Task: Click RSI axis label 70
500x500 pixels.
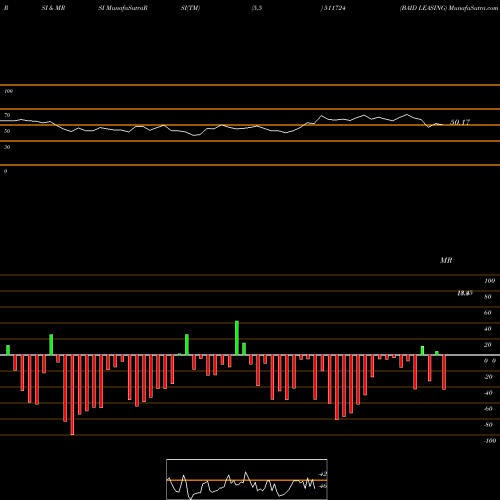Action: click(x=7, y=115)
